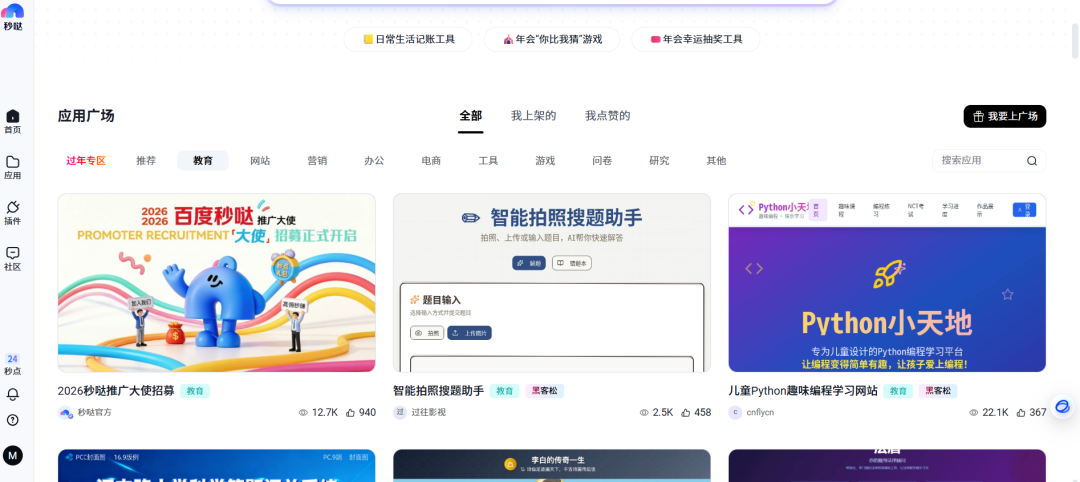
Task: Click the floating assistant icon at right edge
Action: pos(1063,407)
